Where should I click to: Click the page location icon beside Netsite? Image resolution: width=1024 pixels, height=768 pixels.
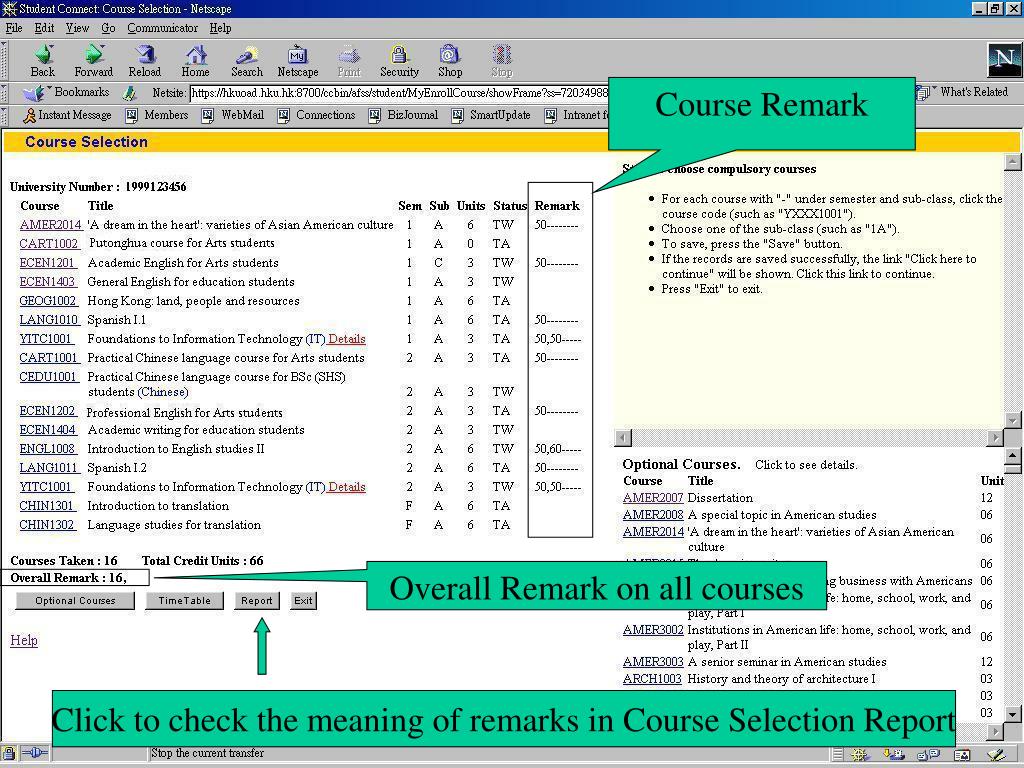(131, 93)
